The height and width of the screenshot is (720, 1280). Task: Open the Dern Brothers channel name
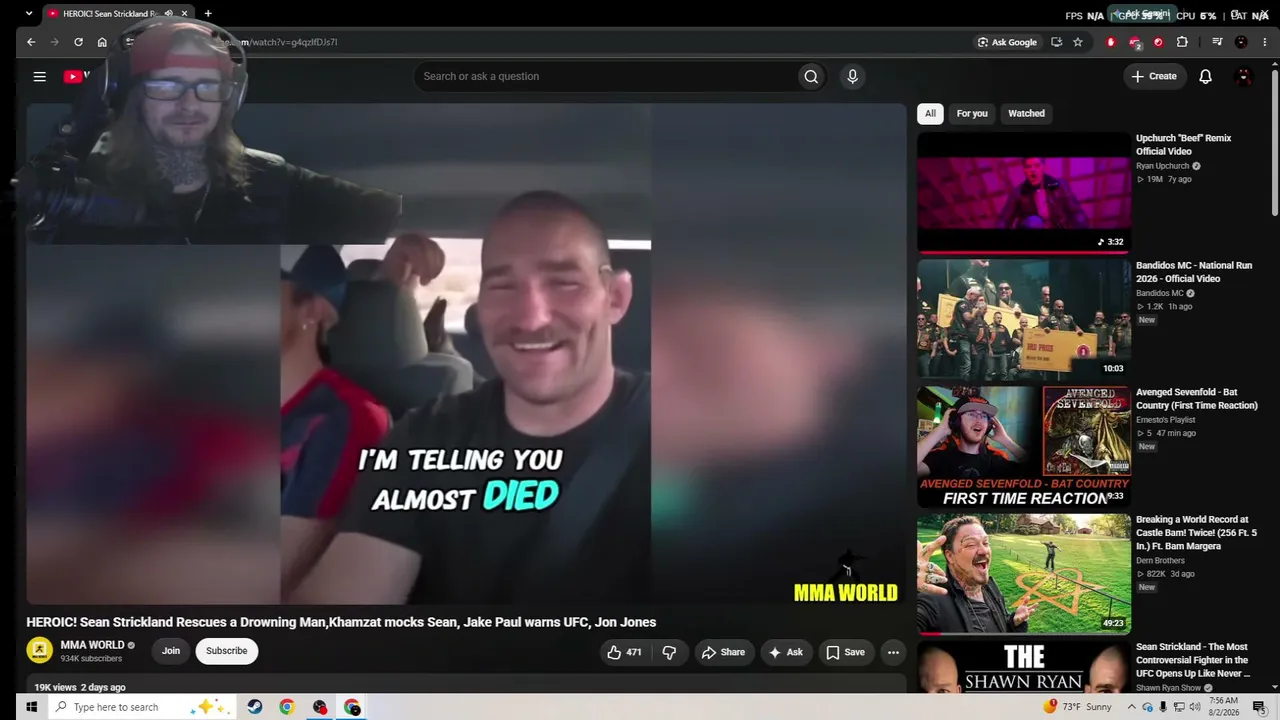click(x=1160, y=560)
